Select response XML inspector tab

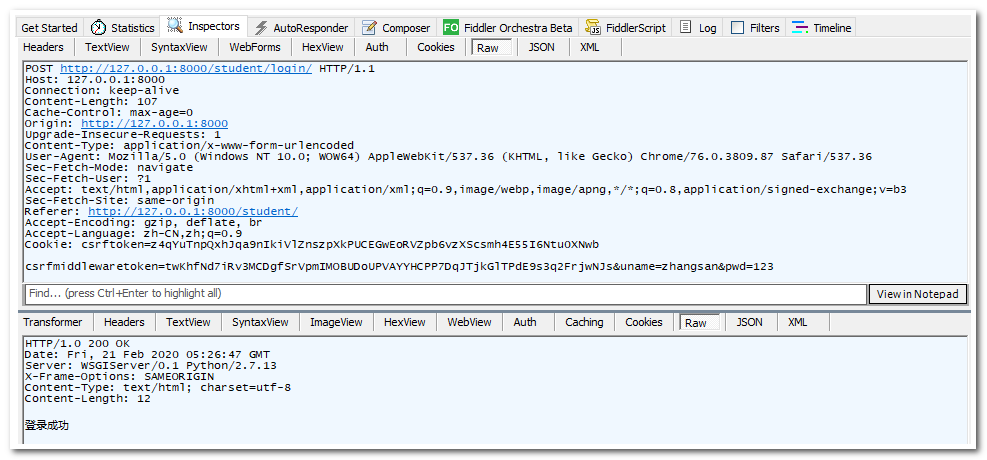click(798, 322)
